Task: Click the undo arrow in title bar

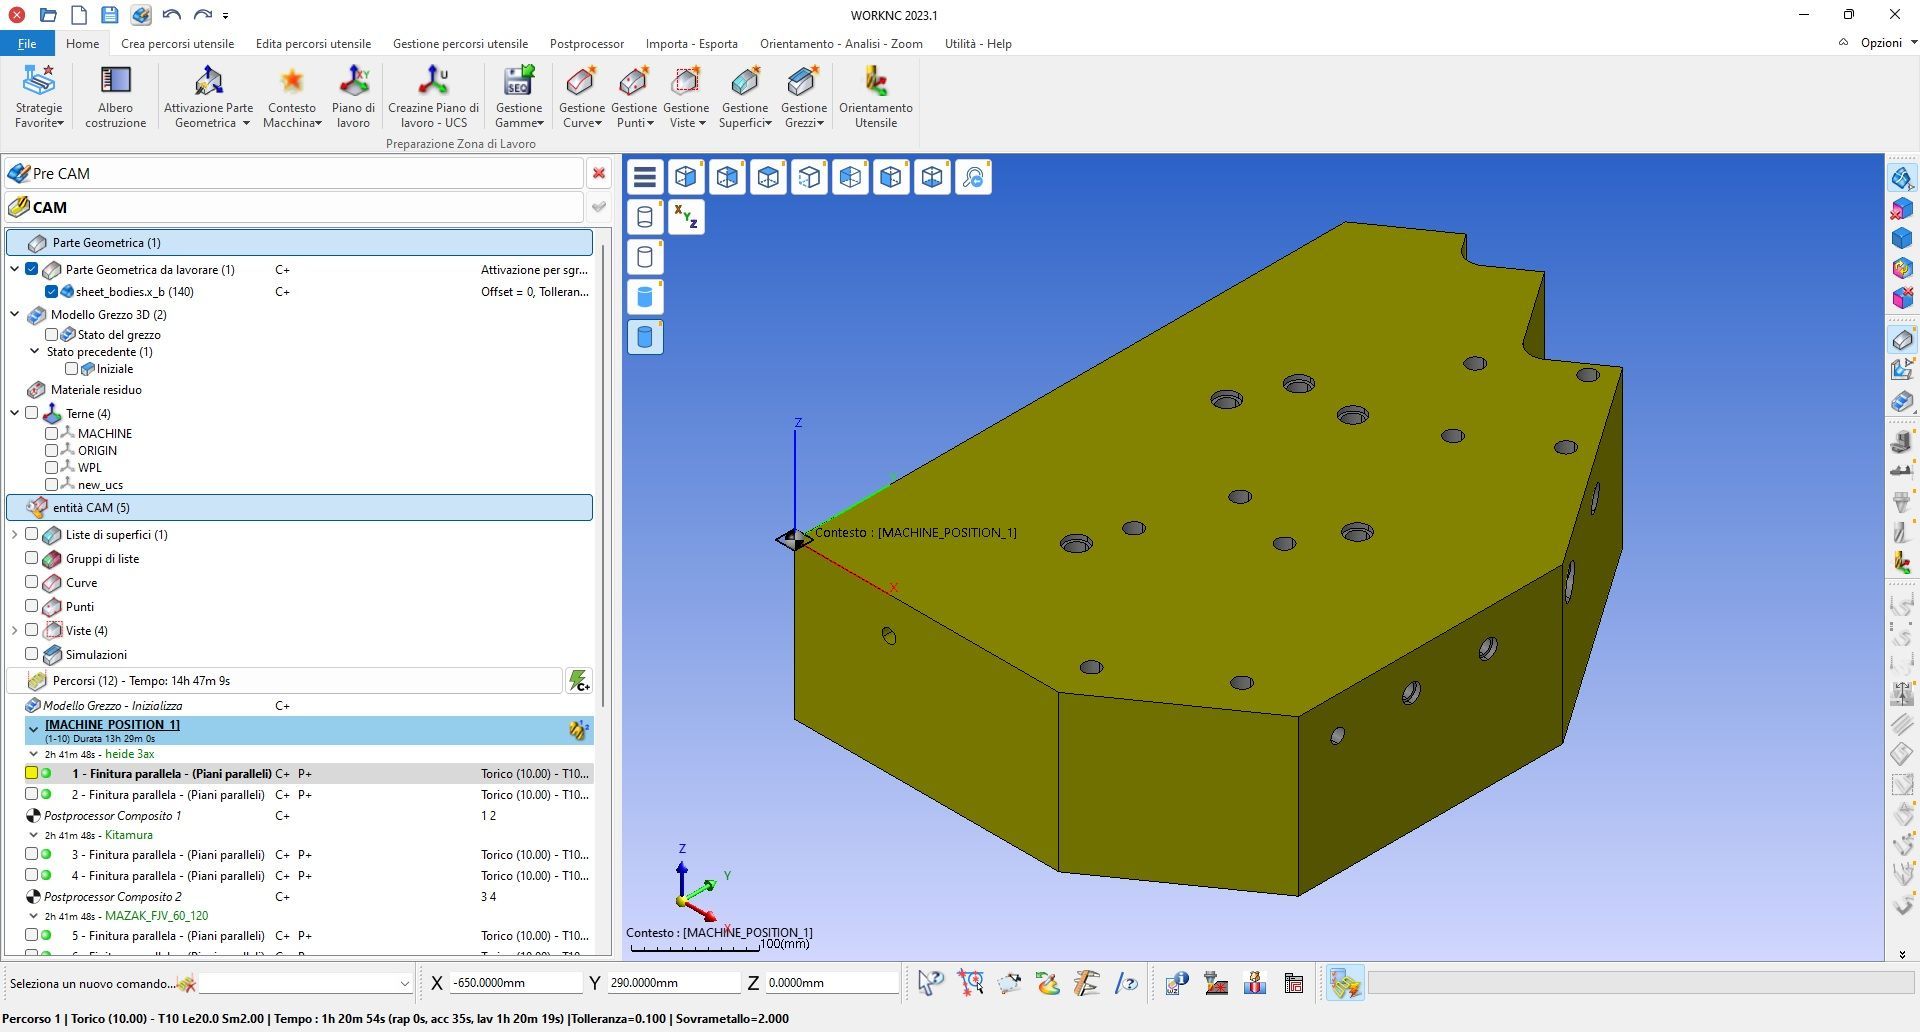Action: pyautogui.click(x=172, y=15)
